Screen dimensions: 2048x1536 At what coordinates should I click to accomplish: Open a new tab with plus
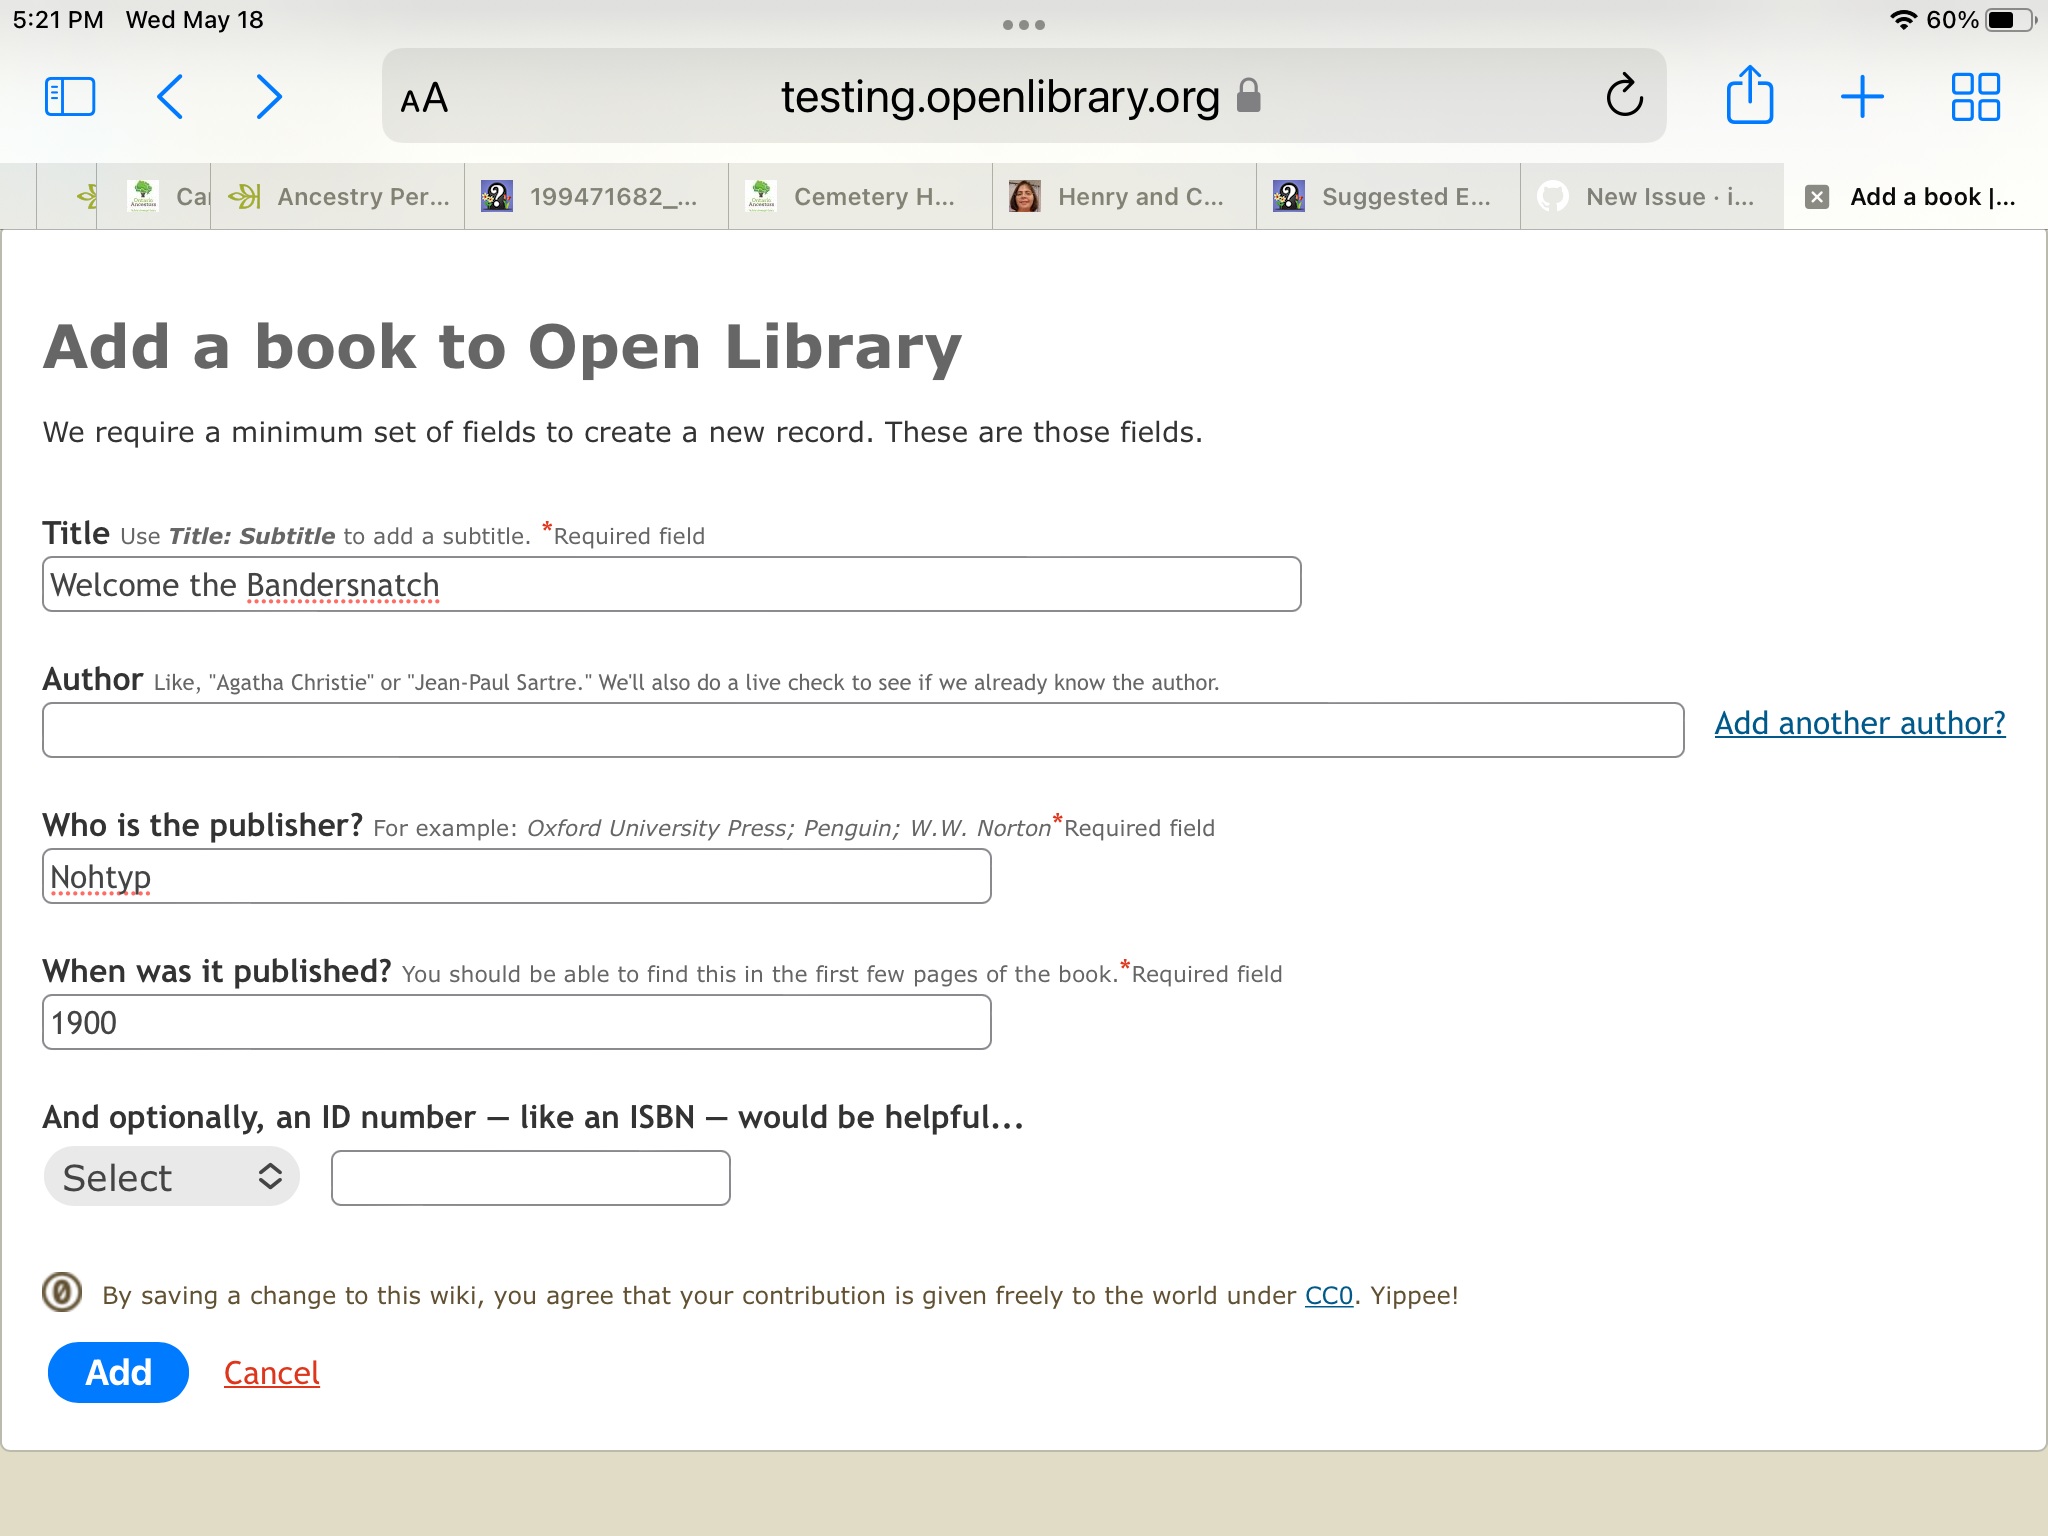coord(1862,97)
